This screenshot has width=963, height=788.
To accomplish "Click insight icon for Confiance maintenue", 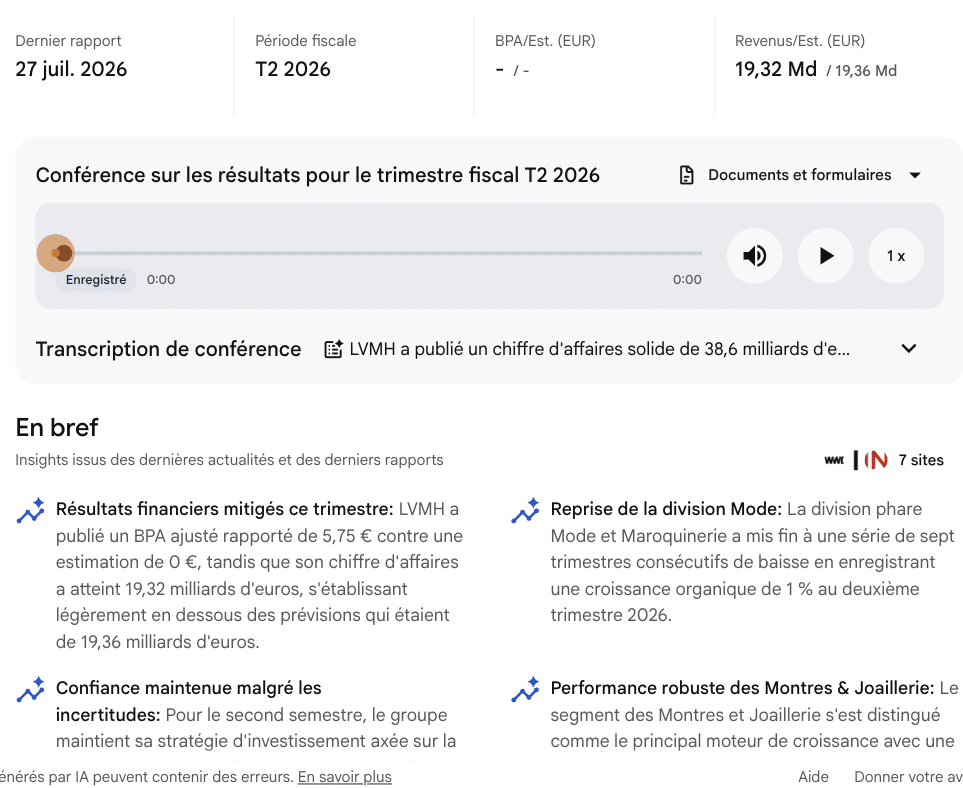I will coord(31,689).
